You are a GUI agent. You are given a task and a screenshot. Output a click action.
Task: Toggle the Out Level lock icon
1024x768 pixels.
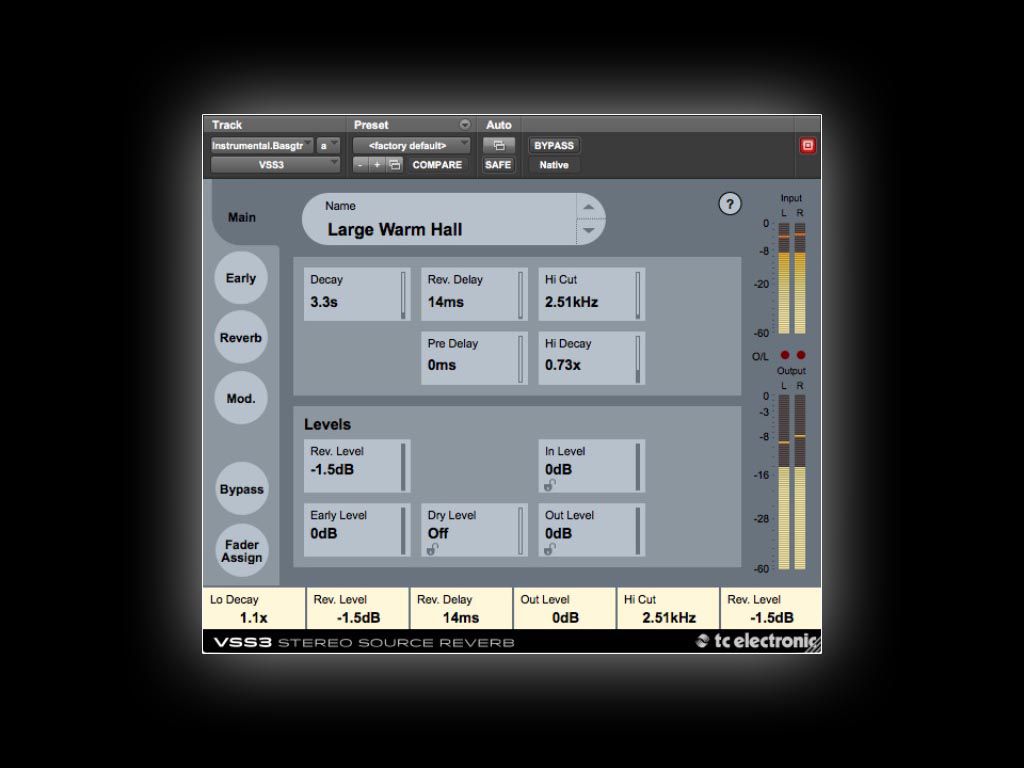(550, 549)
